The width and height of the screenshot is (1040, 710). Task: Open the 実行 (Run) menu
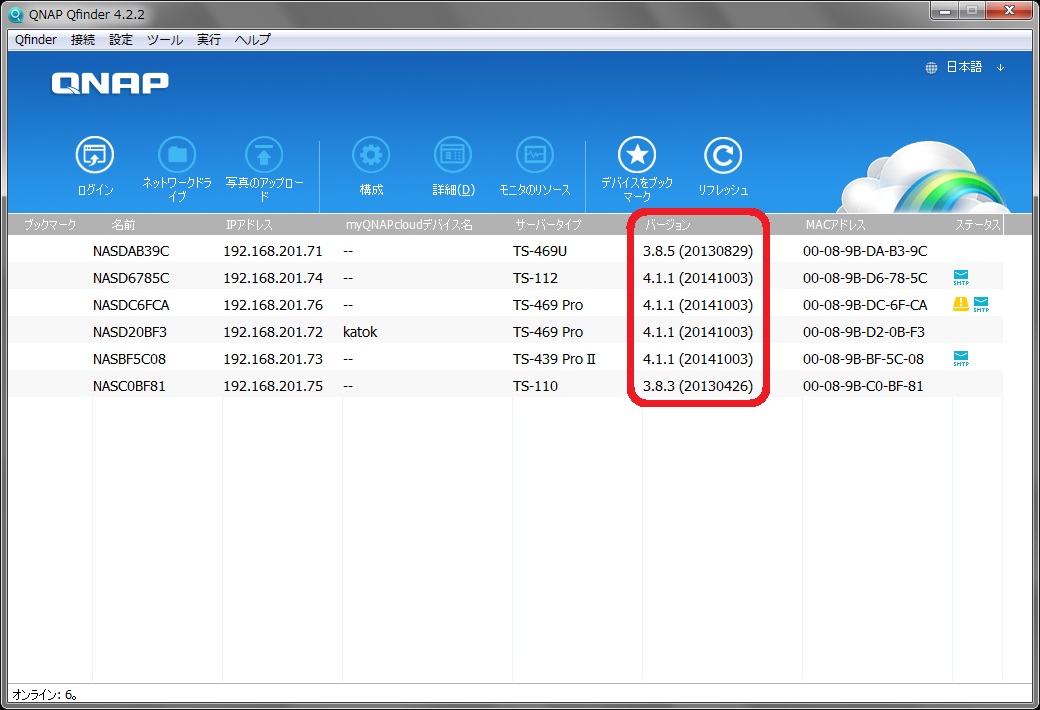click(208, 40)
